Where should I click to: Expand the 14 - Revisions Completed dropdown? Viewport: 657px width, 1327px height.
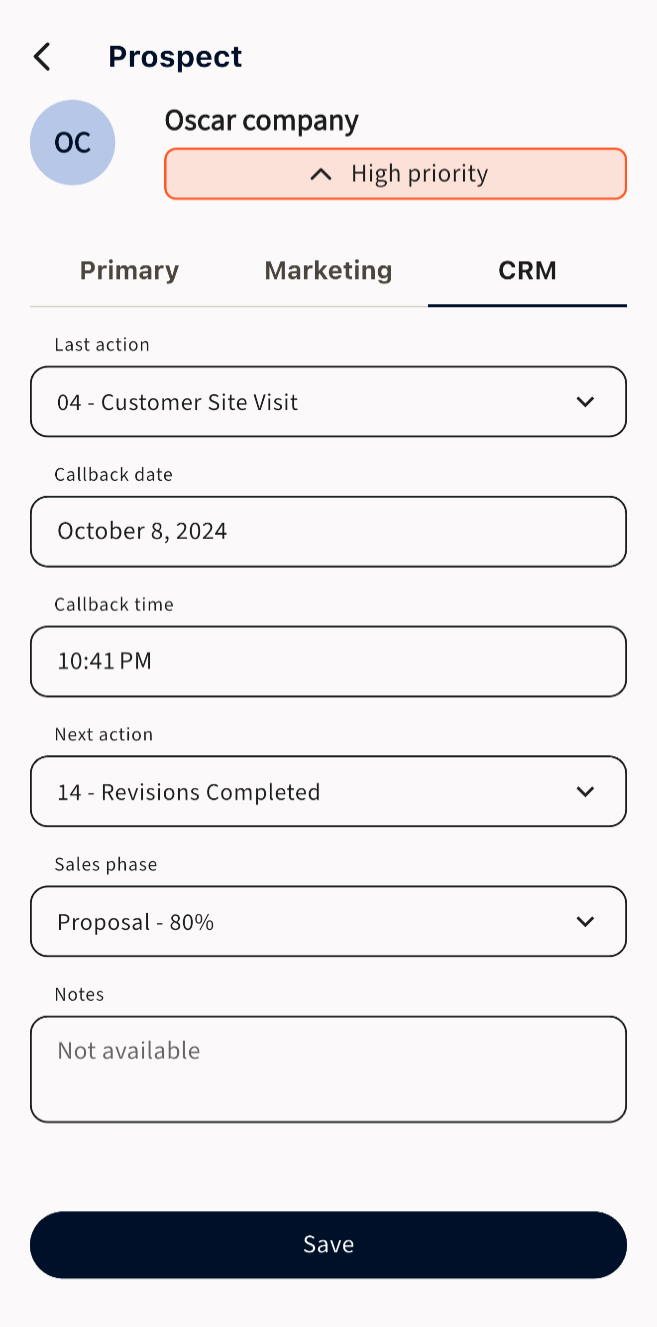(x=328, y=792)
